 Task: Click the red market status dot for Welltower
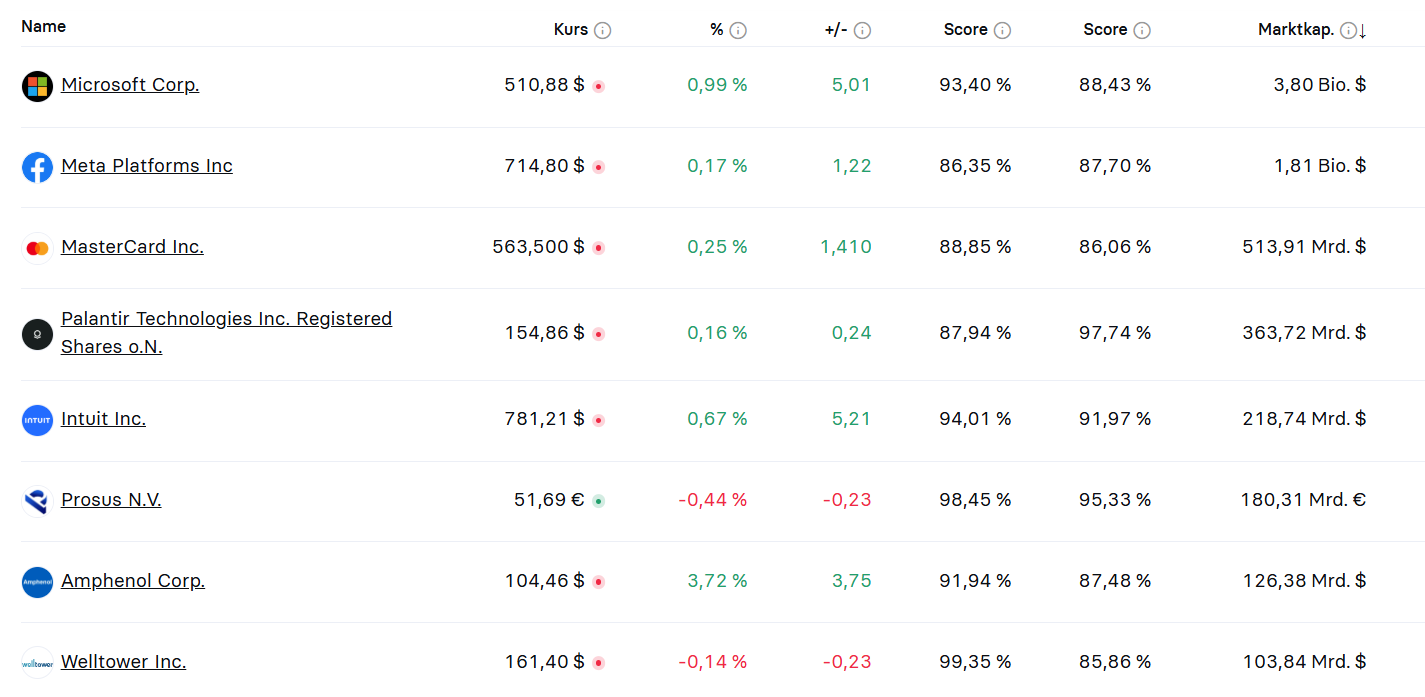point(598,662)
